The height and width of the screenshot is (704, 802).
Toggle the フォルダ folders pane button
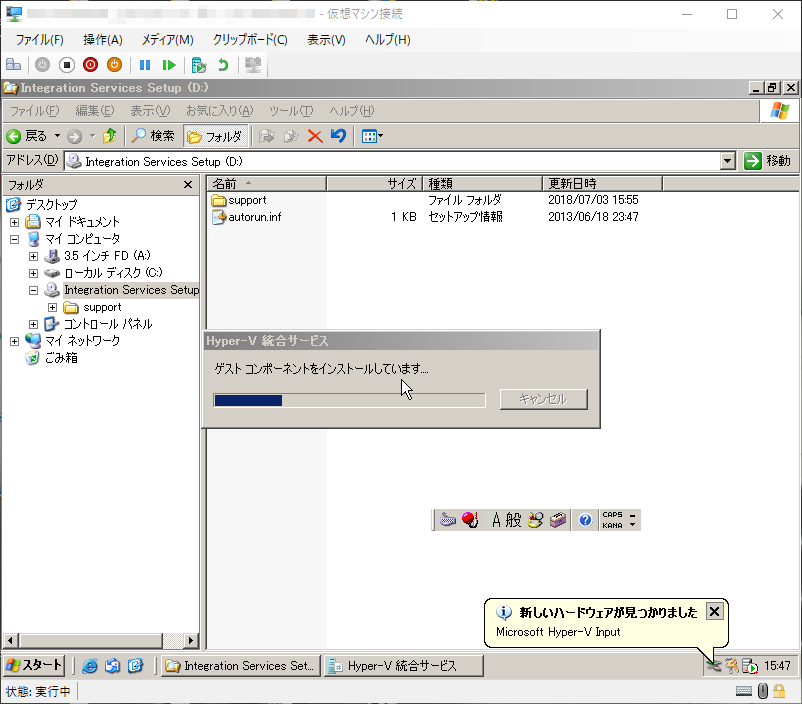pyautogui.click(x=215, y=136)
